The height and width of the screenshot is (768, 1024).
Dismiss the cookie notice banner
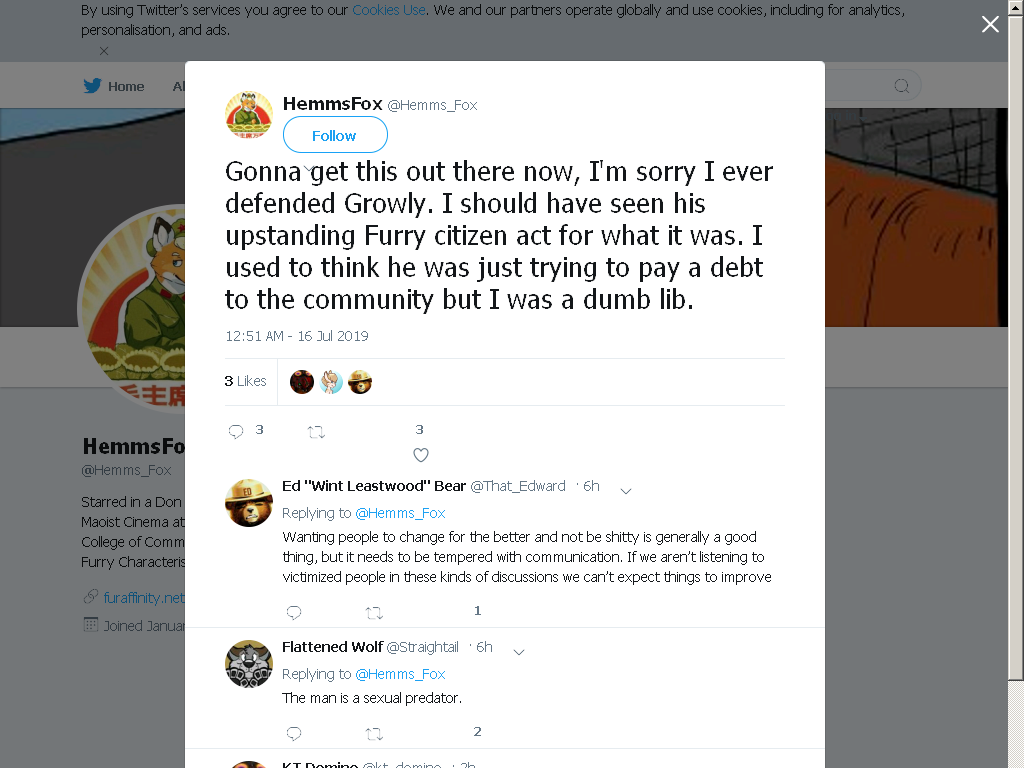[x=104, y=50]
